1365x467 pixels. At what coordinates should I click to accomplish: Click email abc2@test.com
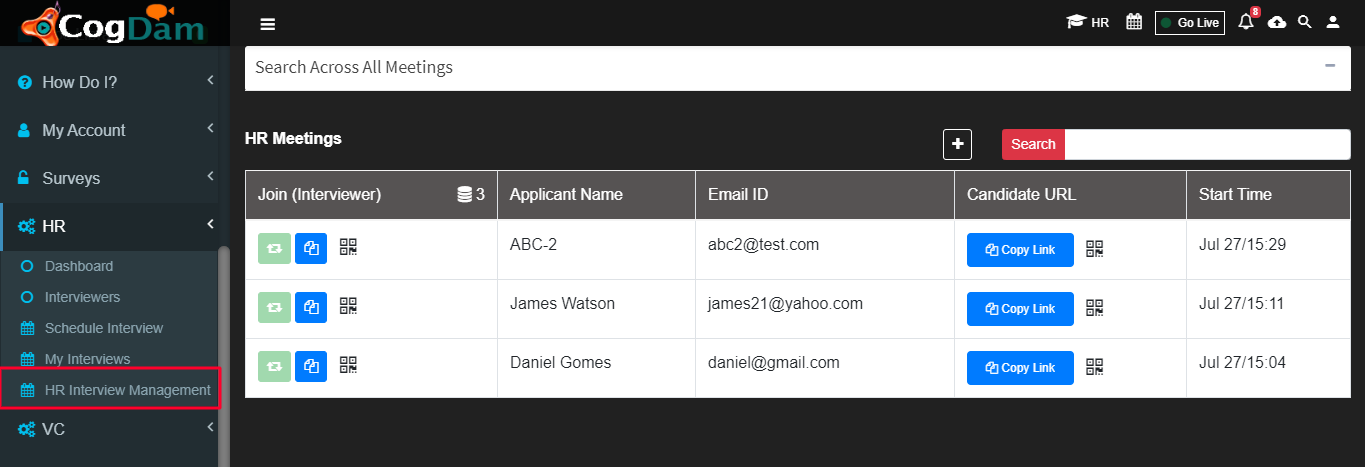click(763, 244)
